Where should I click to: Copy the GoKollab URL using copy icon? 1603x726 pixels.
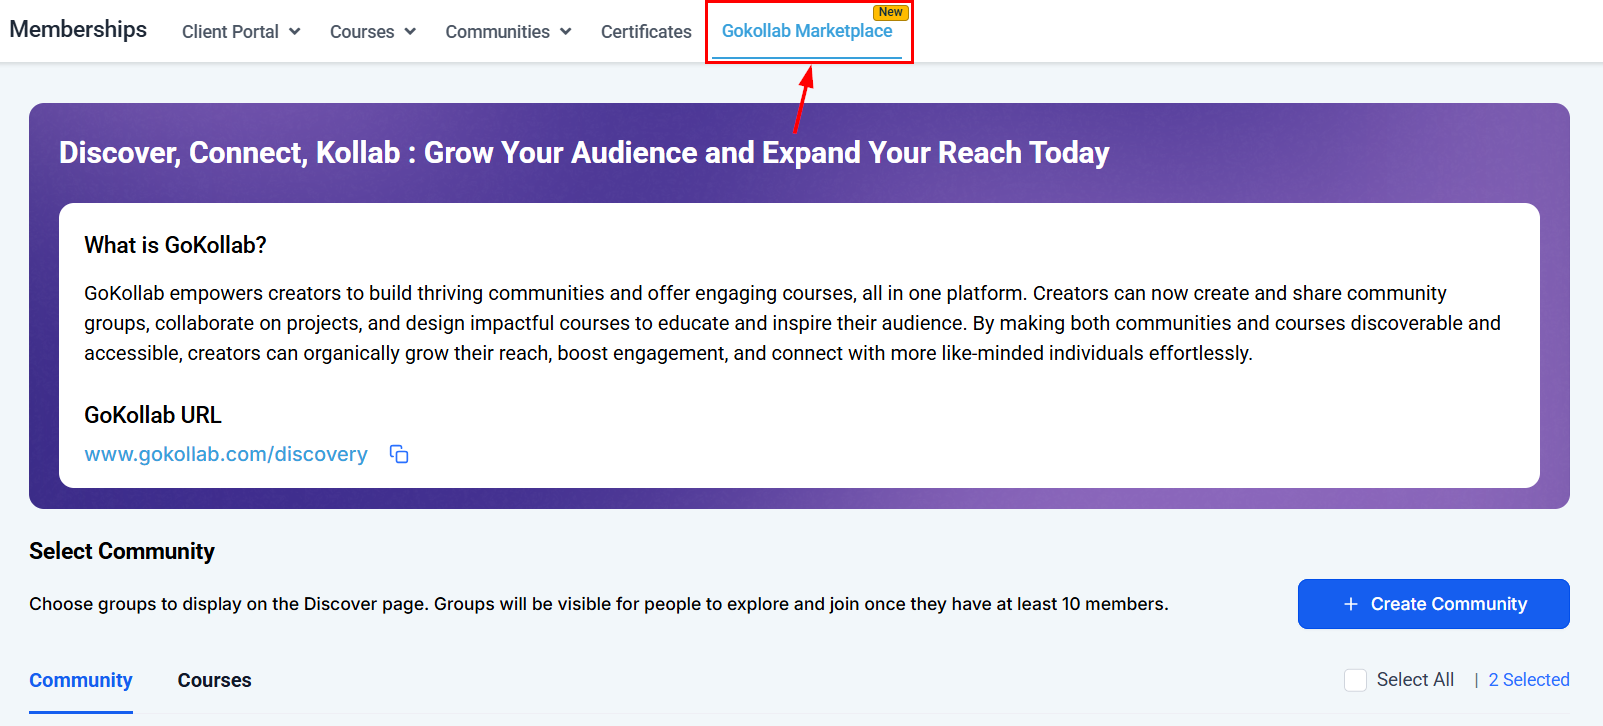pos(399,454)
